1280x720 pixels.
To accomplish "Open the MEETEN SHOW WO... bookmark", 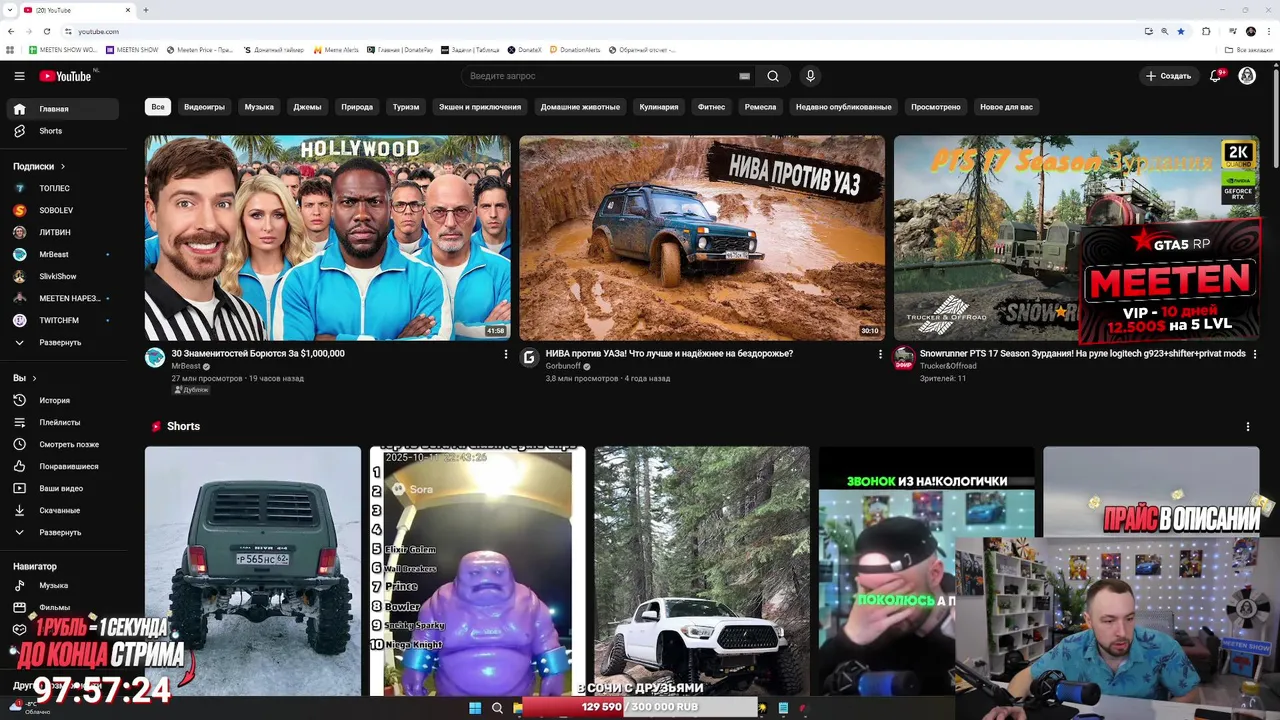I will (62, 49).
